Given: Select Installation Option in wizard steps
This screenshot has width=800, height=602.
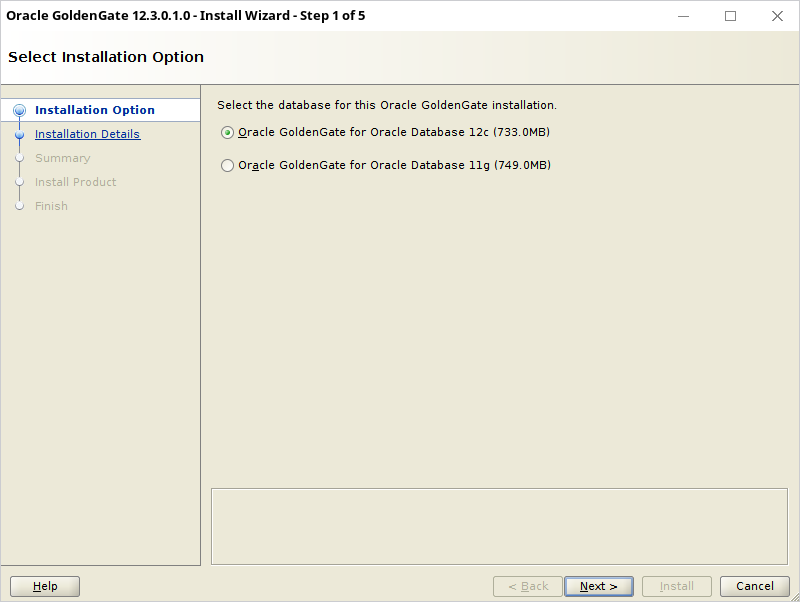Looking at the screenshot, I should click(x=94, y=110).
